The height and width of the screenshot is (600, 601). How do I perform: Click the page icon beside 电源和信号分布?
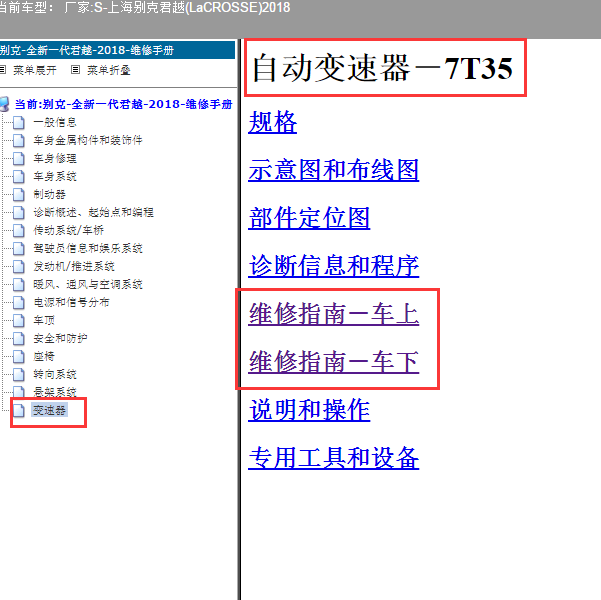[x=18, y=303]
